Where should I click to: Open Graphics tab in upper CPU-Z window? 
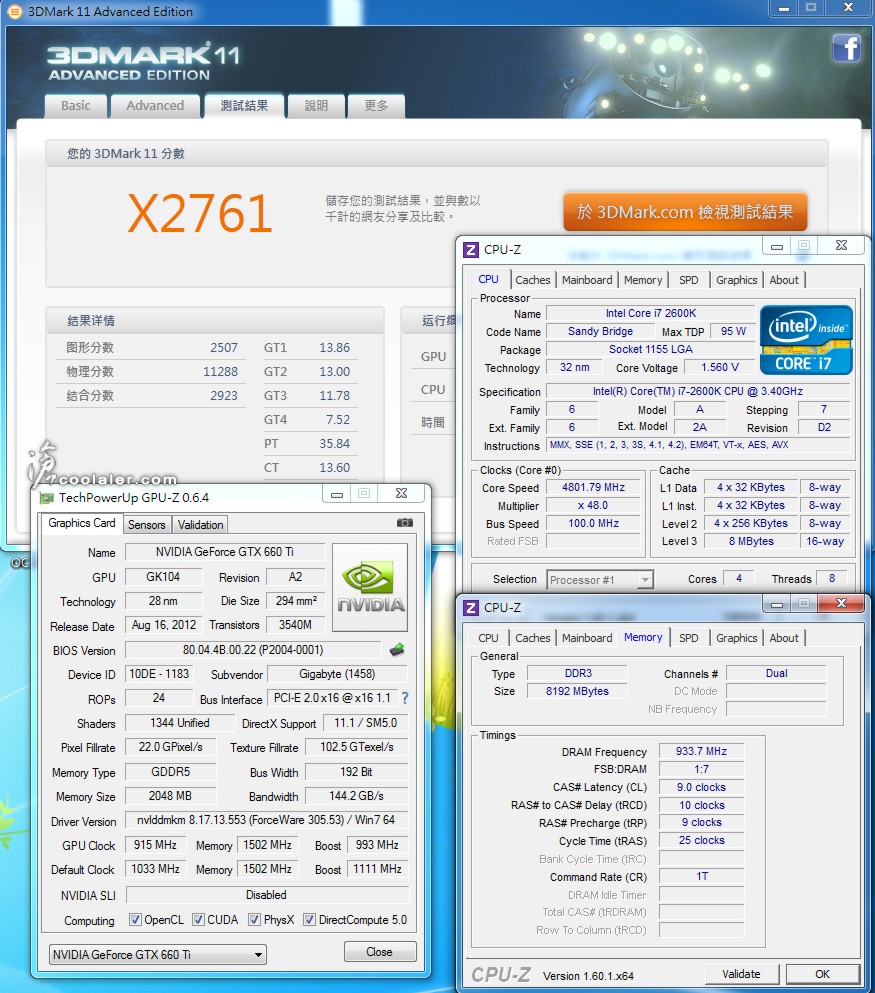(736, 280)
